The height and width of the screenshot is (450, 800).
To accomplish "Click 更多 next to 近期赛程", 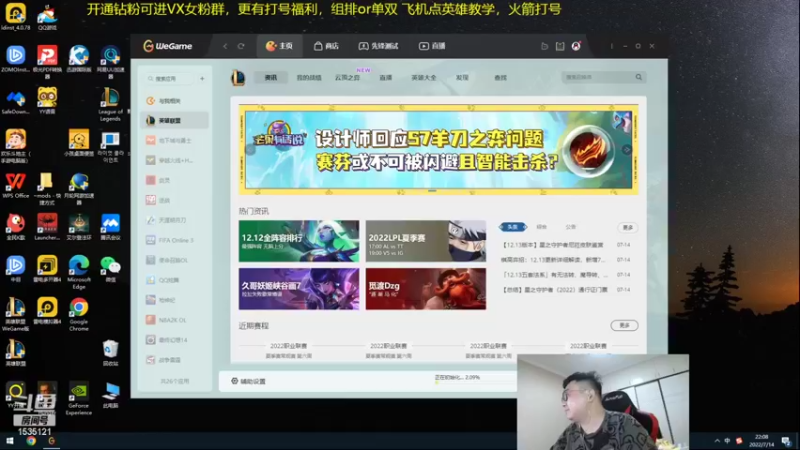I will tap(624, 325).
